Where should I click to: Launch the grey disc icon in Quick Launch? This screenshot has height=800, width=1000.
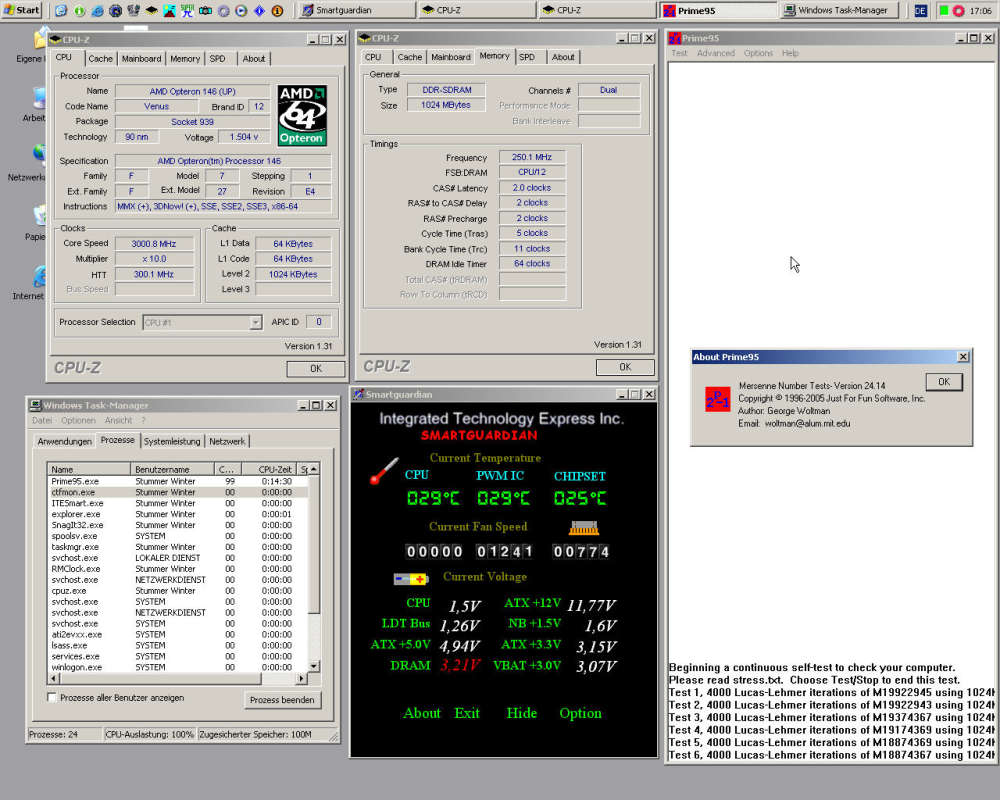tap(224, 11)
